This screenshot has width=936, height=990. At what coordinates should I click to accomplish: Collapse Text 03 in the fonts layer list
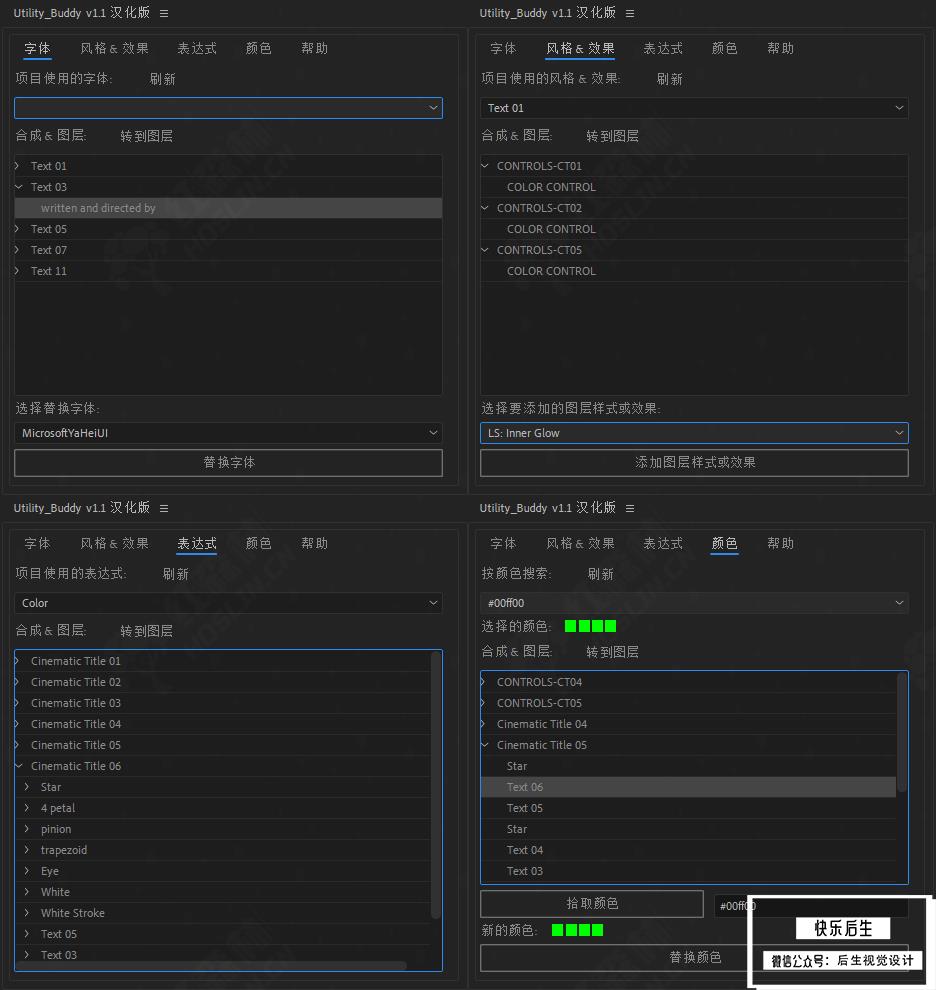point(18,187)
